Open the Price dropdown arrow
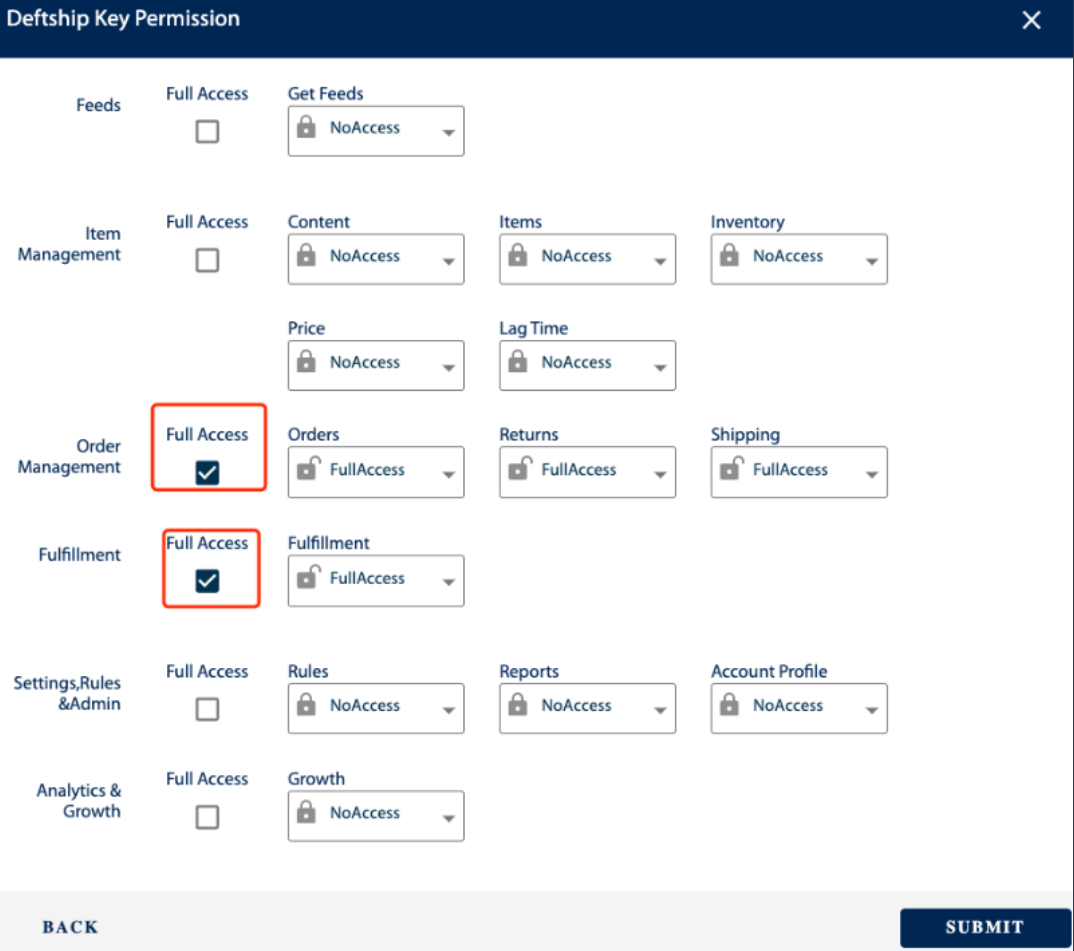 pyautogui.click(x=449, y=367)
